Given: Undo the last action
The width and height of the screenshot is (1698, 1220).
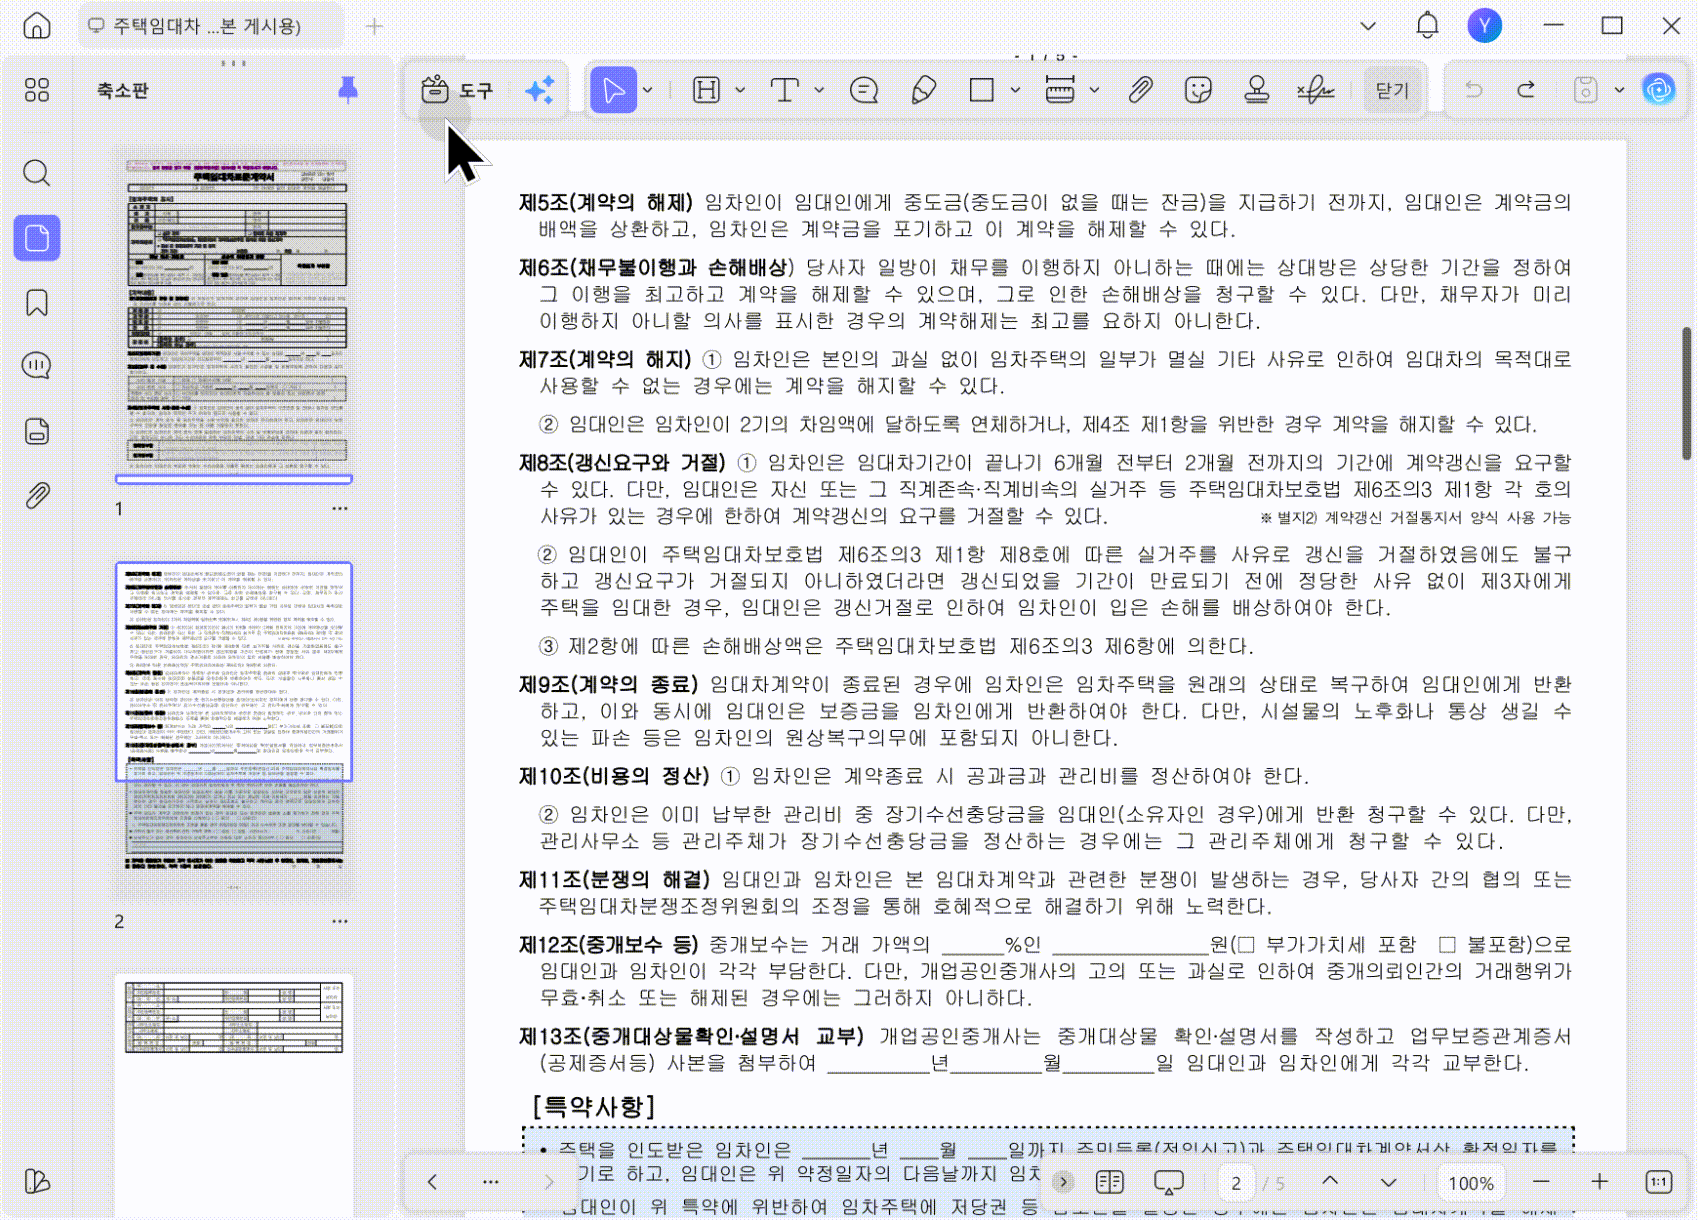Looking at the screenshot, I should pyautogui.click(x=1474, y=90).
